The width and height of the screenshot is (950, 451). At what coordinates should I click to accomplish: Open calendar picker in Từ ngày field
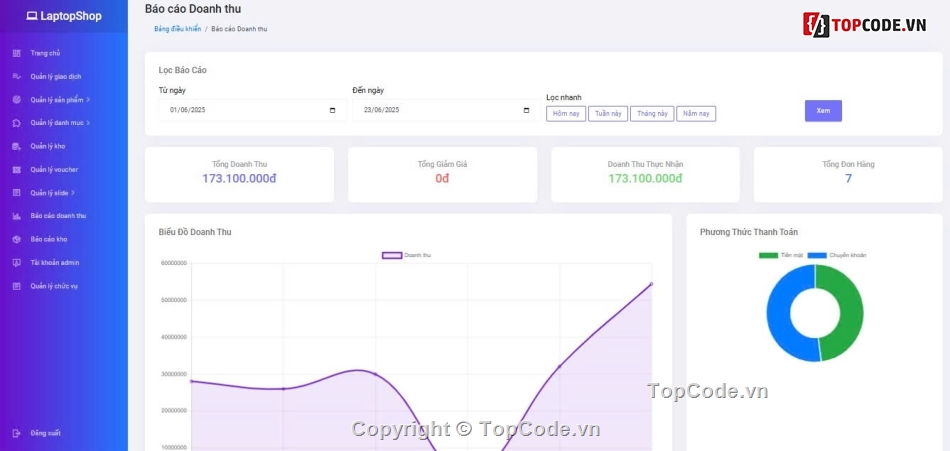tap(333, 110)
